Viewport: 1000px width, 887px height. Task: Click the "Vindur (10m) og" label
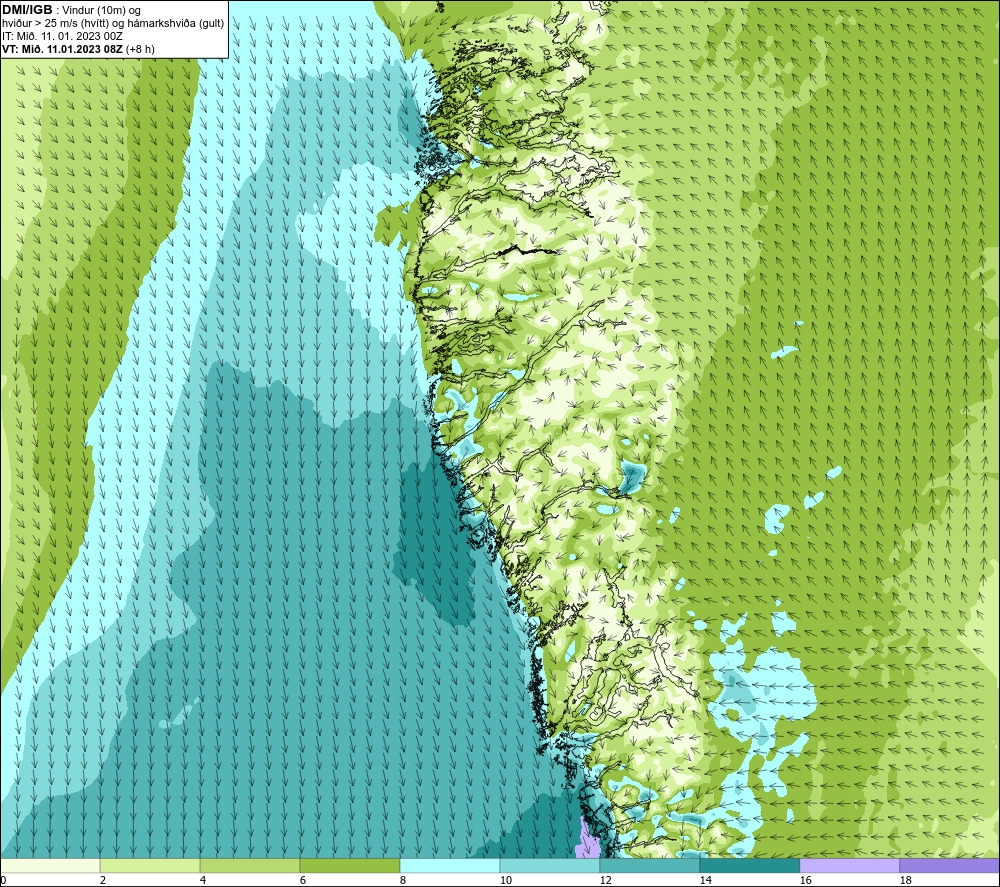[102, 11]
